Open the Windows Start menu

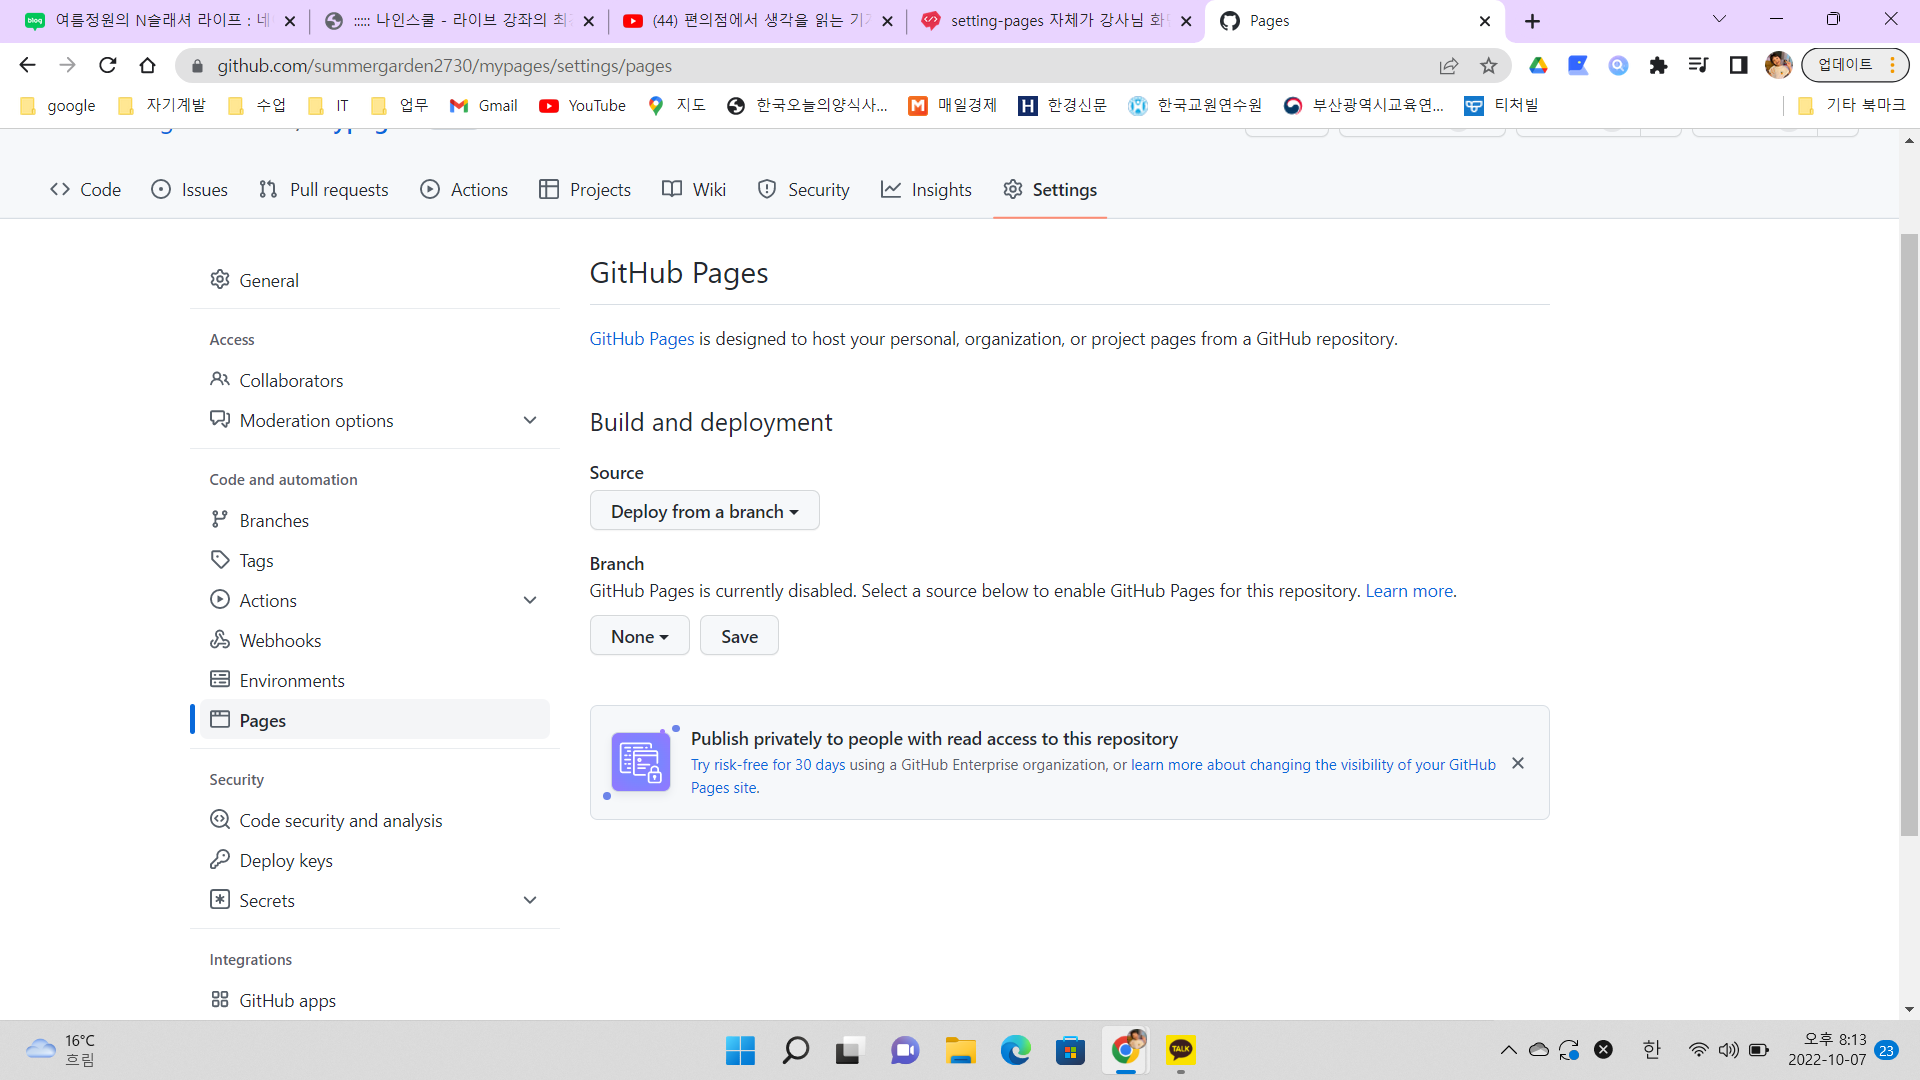(x=740, y=1050)
